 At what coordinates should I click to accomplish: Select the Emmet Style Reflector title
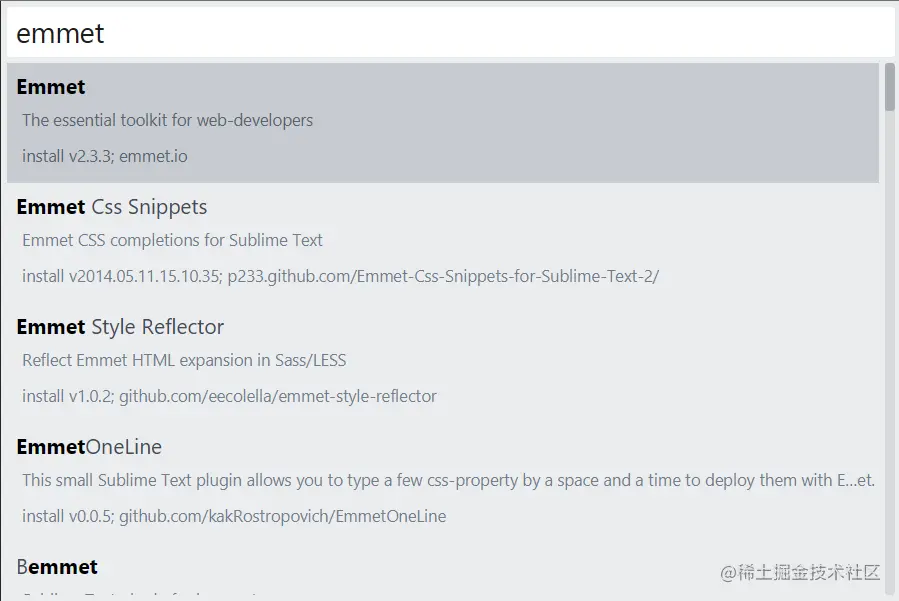click(120, 327)
